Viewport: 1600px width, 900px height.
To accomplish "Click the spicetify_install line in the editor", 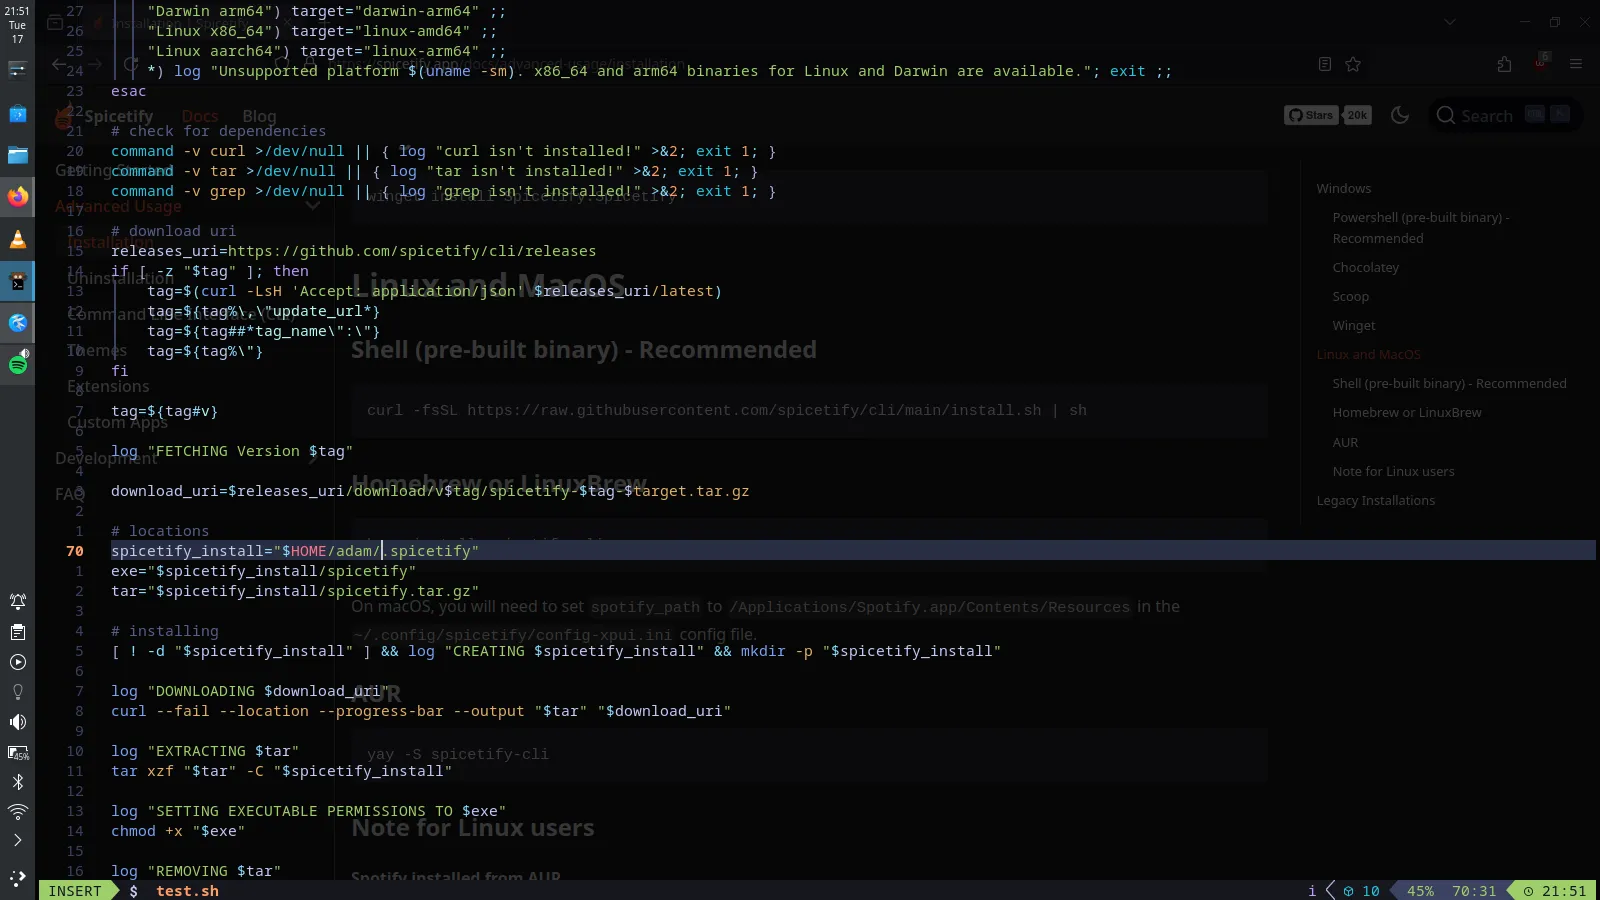I will 295,551.
